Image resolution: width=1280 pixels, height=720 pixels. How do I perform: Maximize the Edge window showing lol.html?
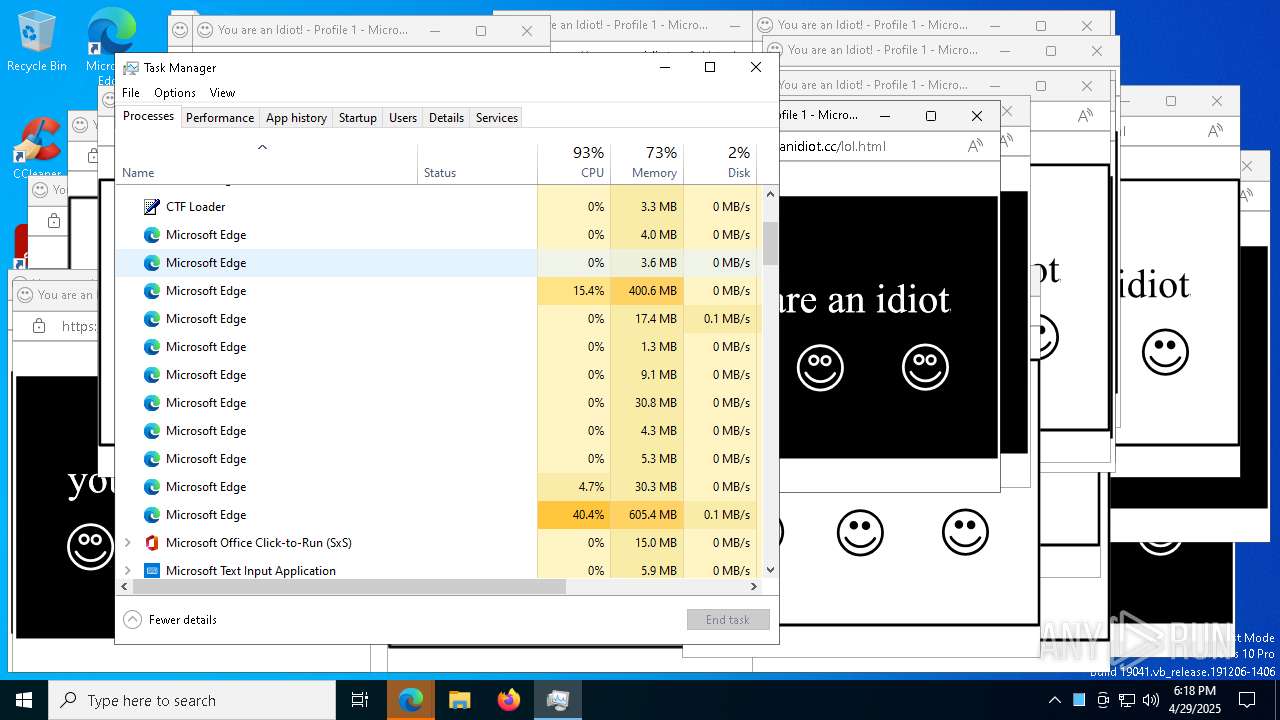pos(931,116)
